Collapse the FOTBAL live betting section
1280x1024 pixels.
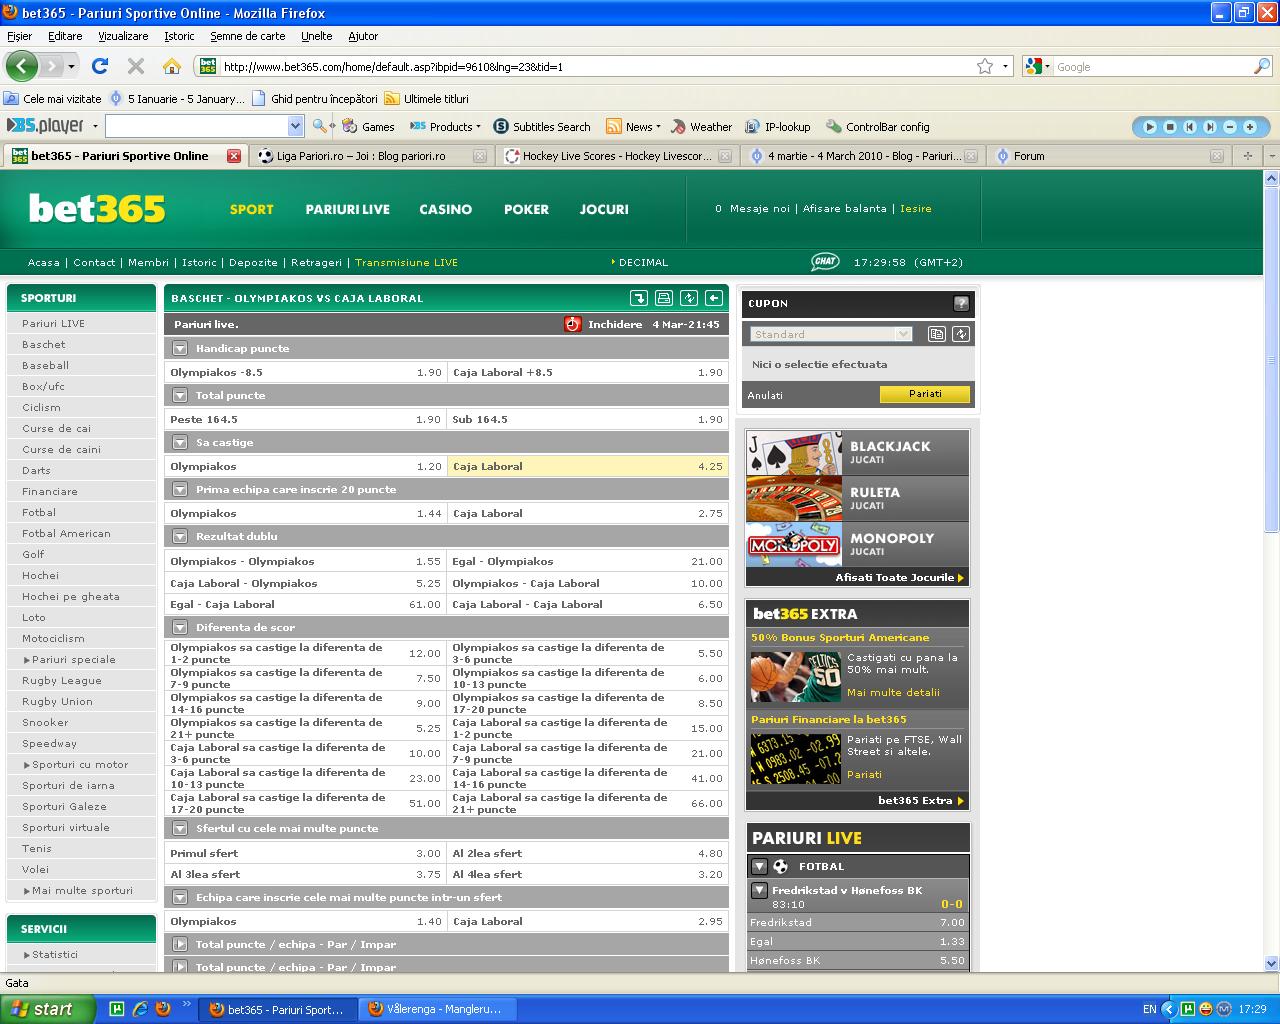[x=760, y=867]
